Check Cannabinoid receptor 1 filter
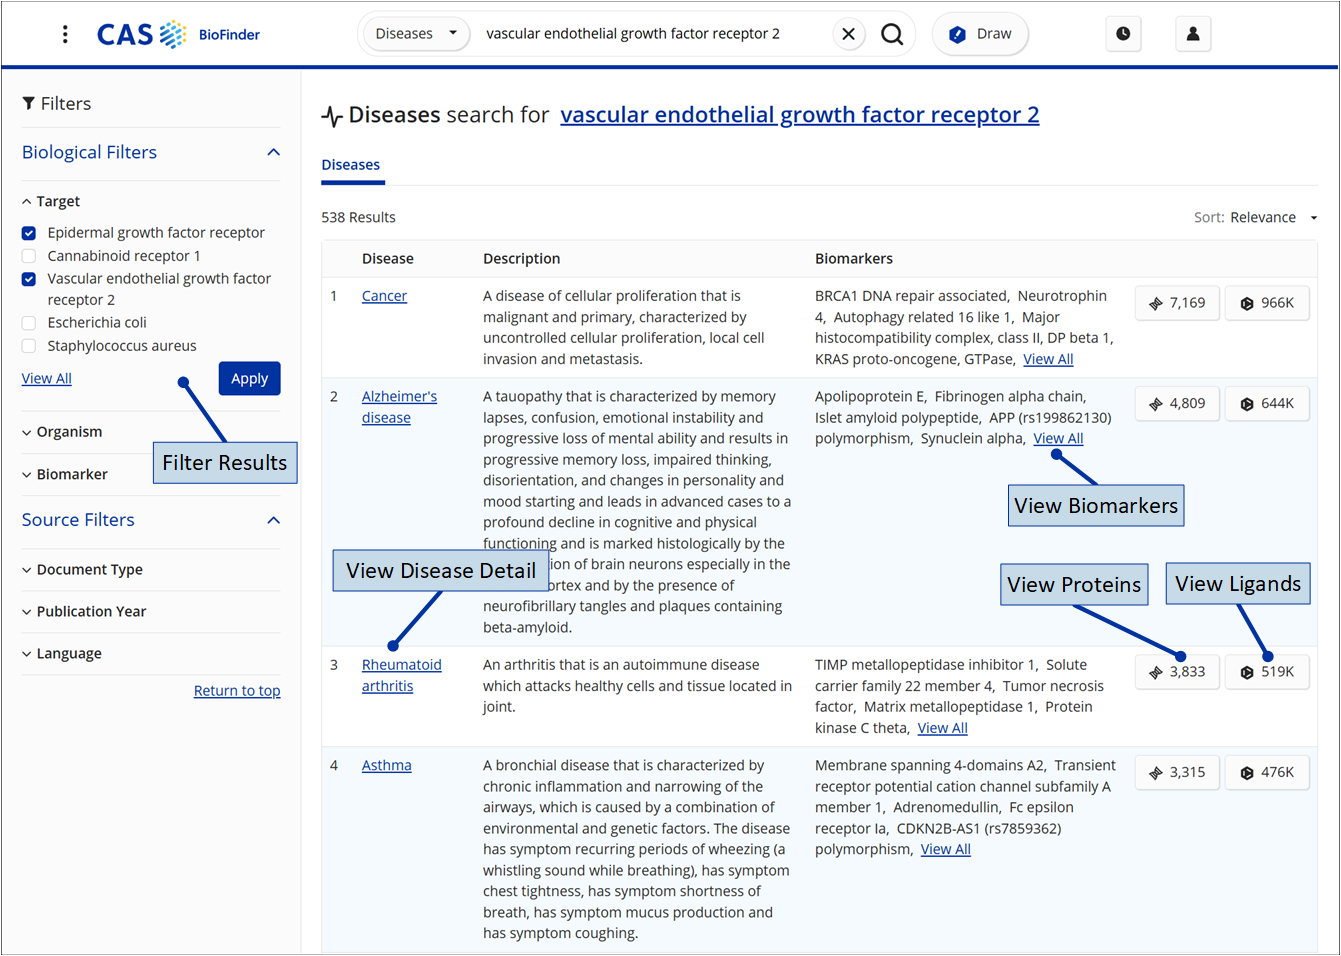This screenshot has height=956, width=1341. pos(29,256)
